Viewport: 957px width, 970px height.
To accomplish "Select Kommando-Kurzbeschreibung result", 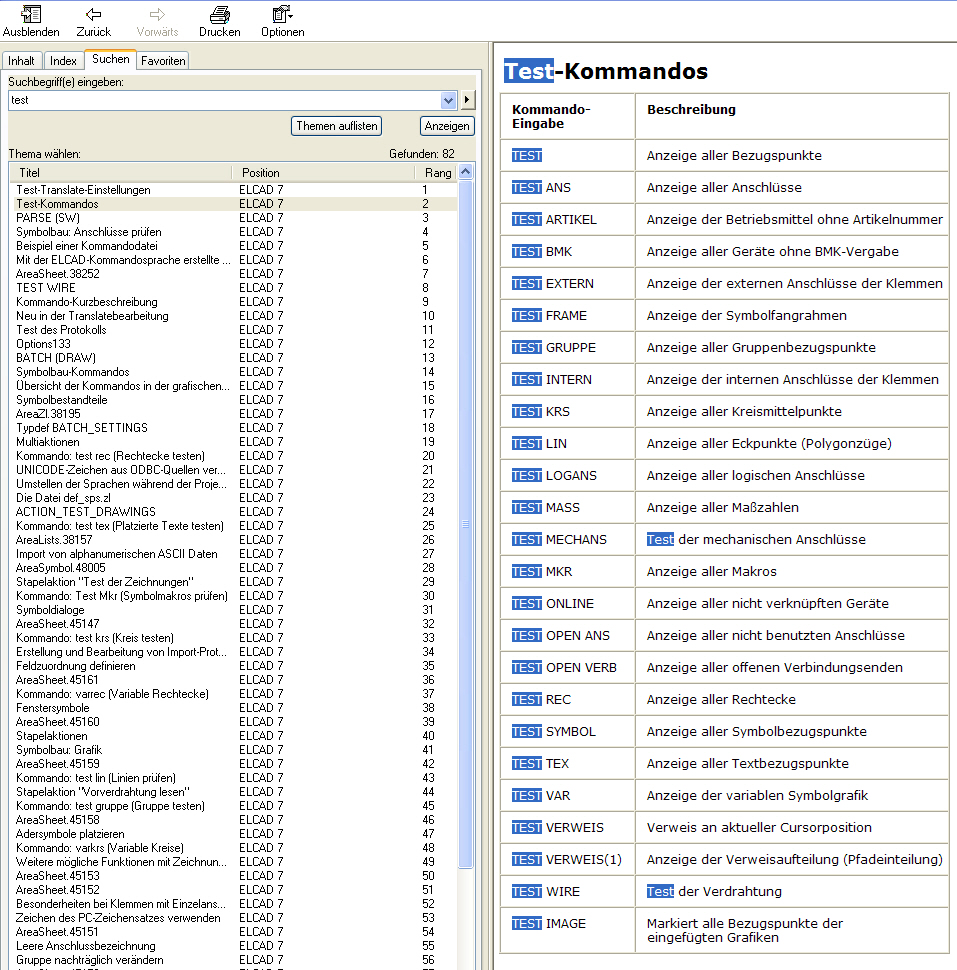I will pyautogui.click(x=87, y=302).
